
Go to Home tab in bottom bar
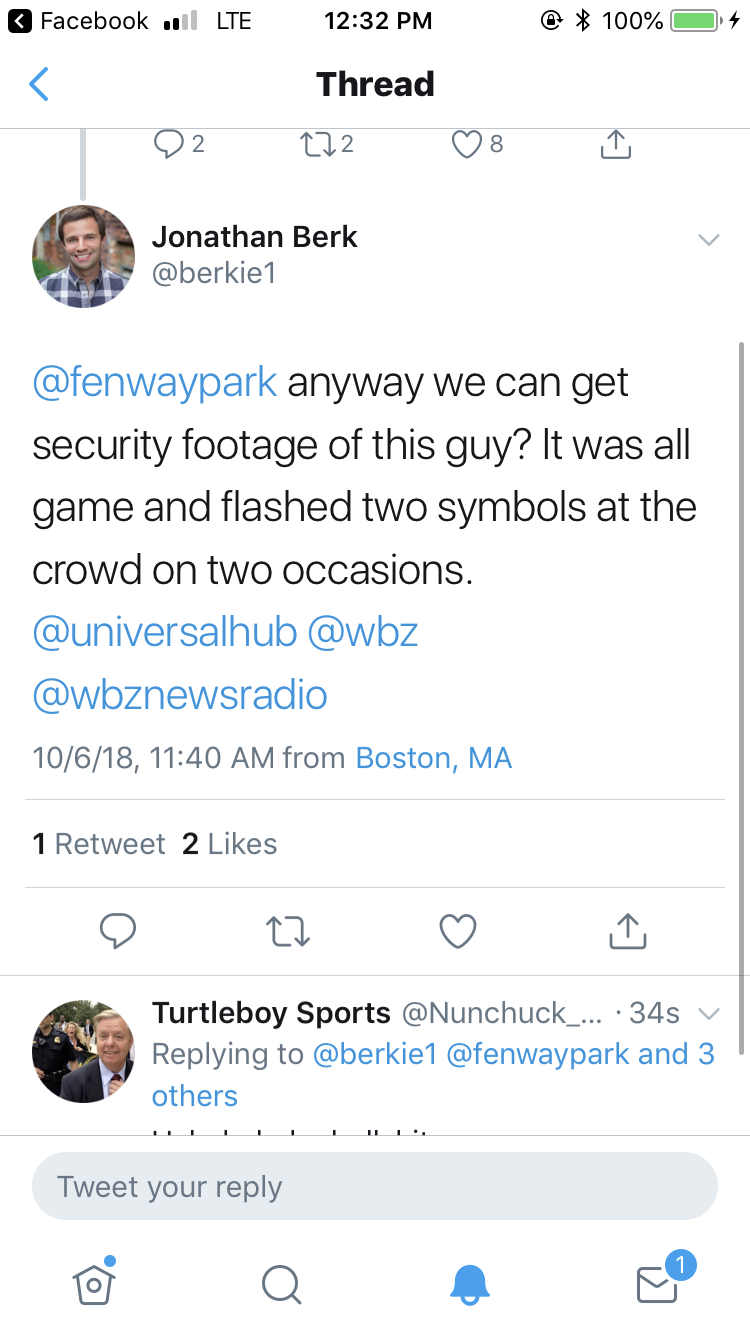94,1283
